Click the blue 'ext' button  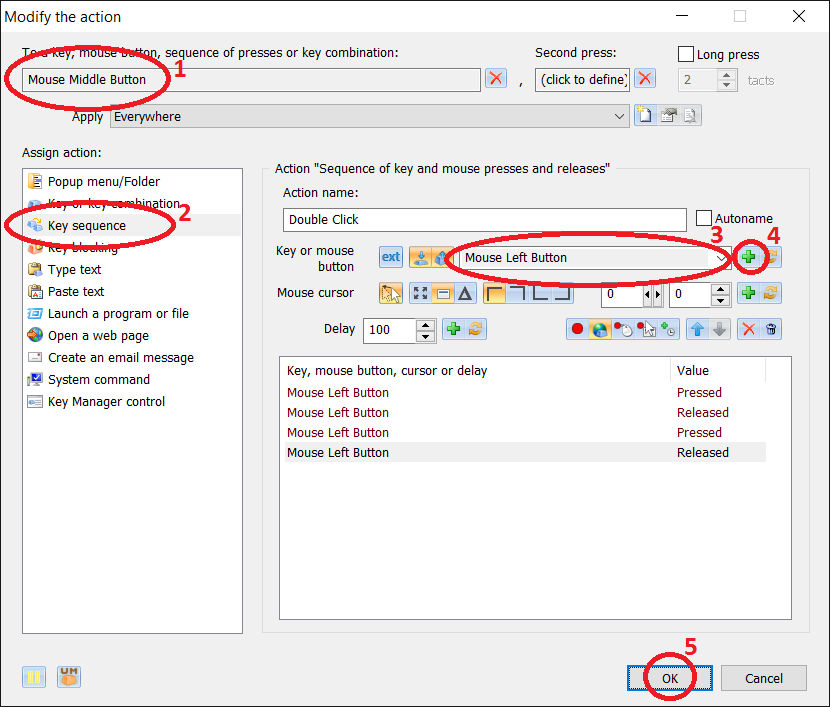(x=391, y=257)
